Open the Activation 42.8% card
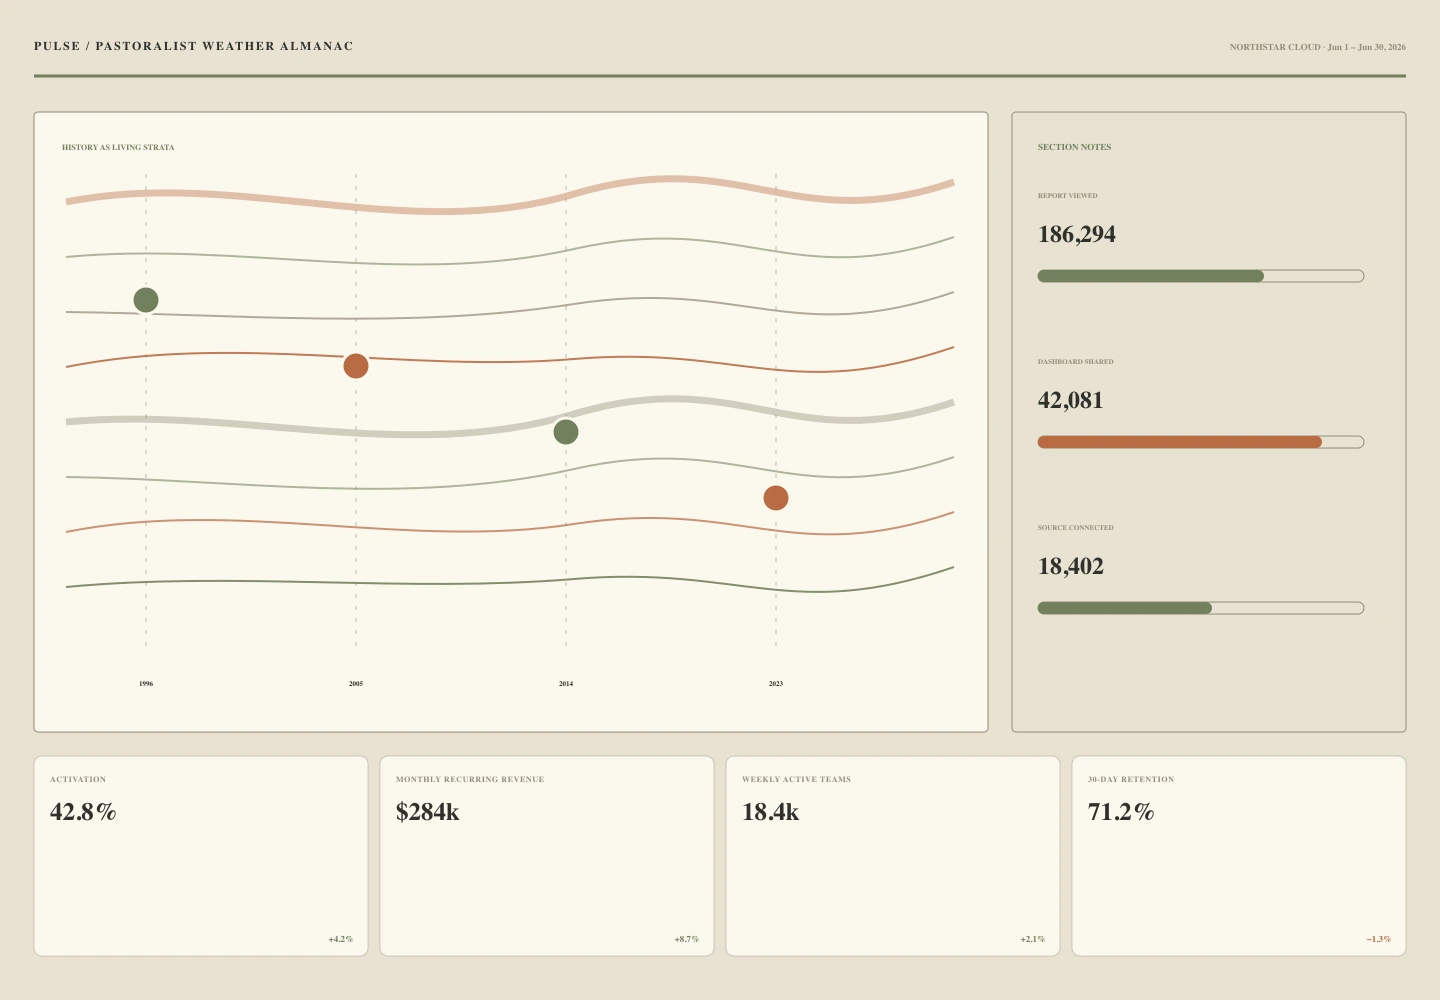 pyautogui.click(x=201, y=856)
